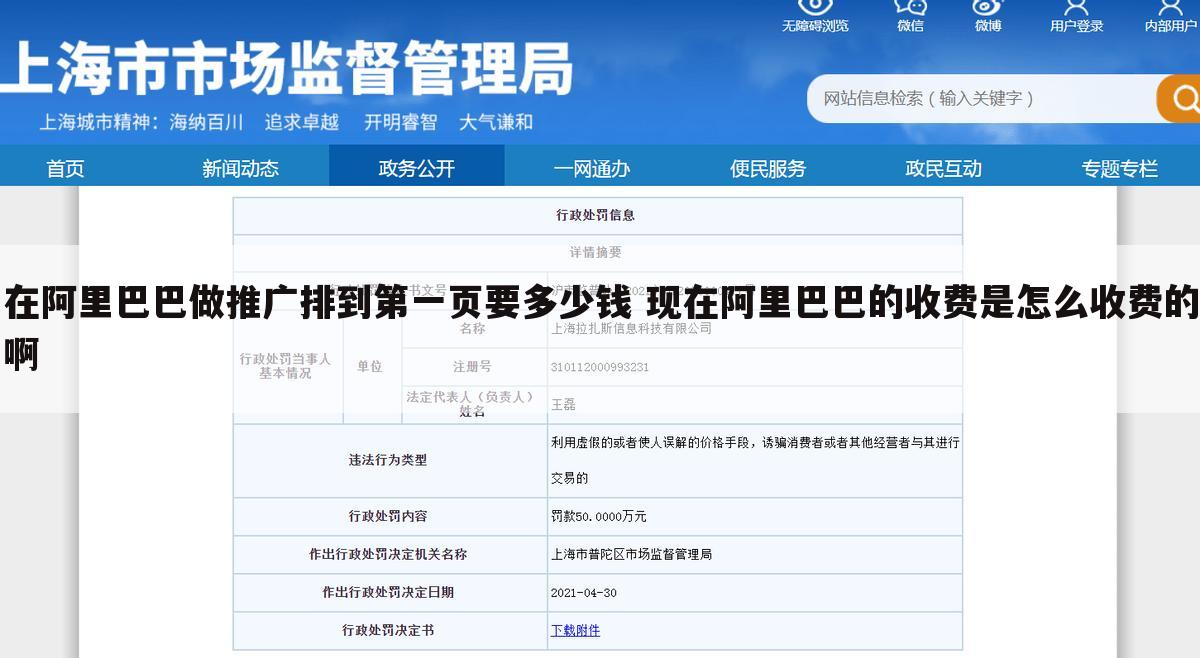Open the 便民服务 menu
1200x658 pixels.
point(768,168)
